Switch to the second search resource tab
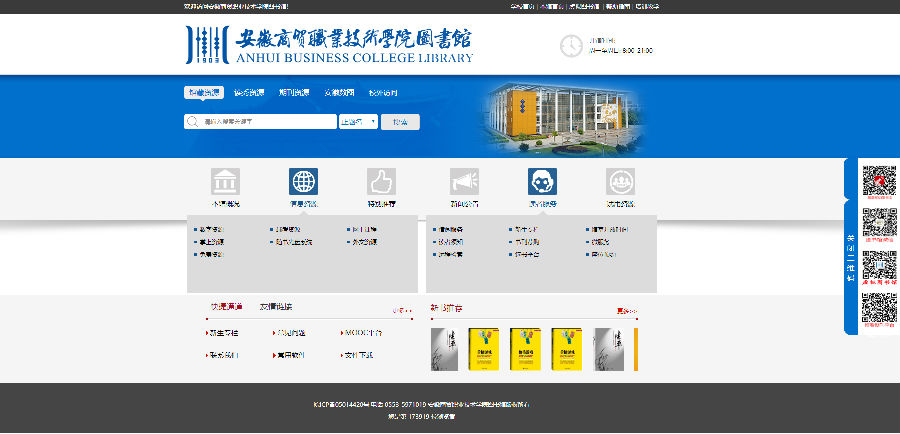Image resolution: width=900 pixels, height=434 pixels. [x=249, y=93]
